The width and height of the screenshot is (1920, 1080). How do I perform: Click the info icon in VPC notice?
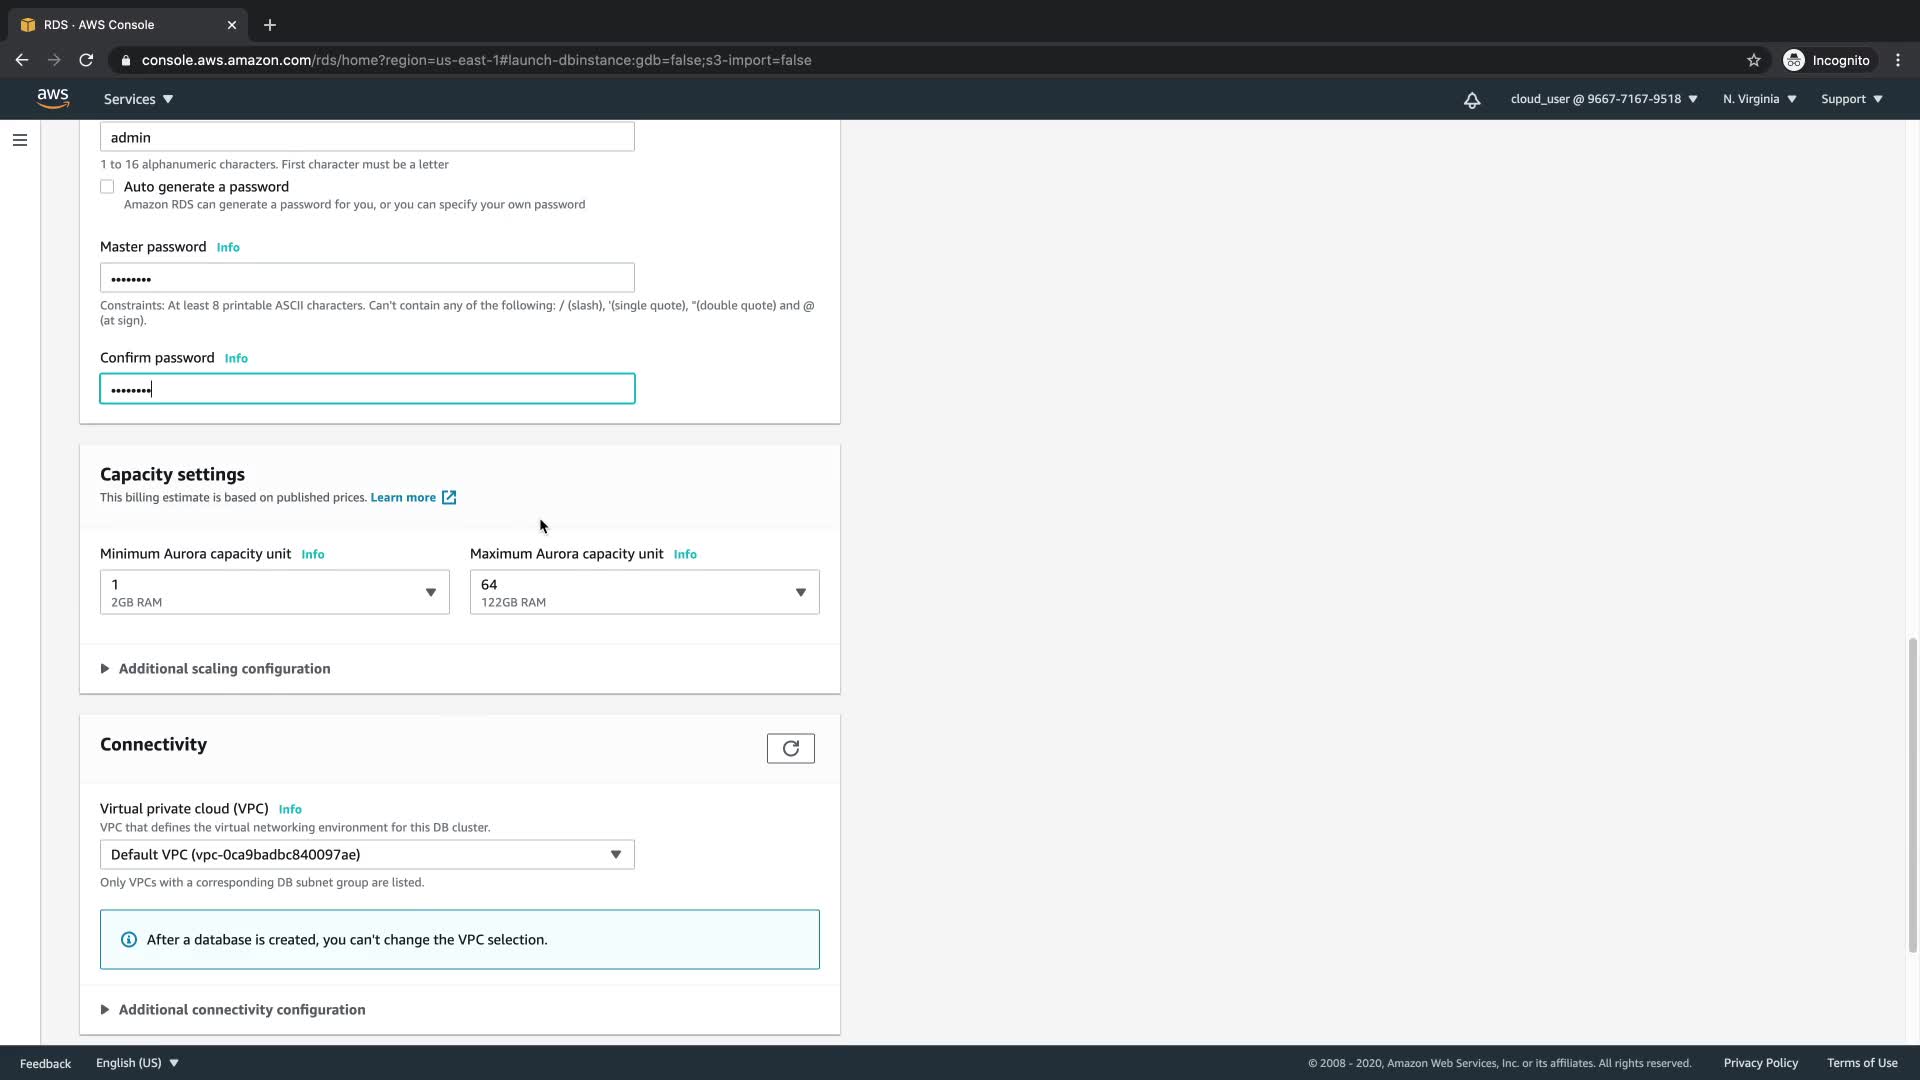(x=129, y=939)
